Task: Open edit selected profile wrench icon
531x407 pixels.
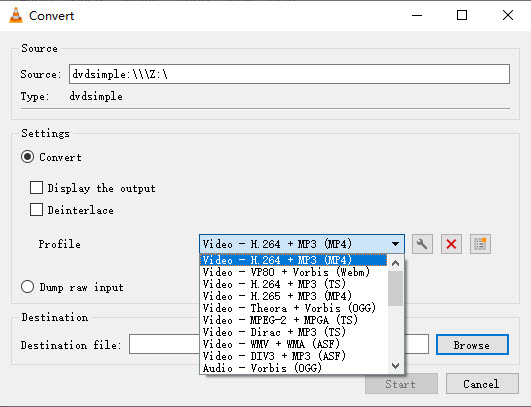Action: pyautogui.click(x=422, y=244)
